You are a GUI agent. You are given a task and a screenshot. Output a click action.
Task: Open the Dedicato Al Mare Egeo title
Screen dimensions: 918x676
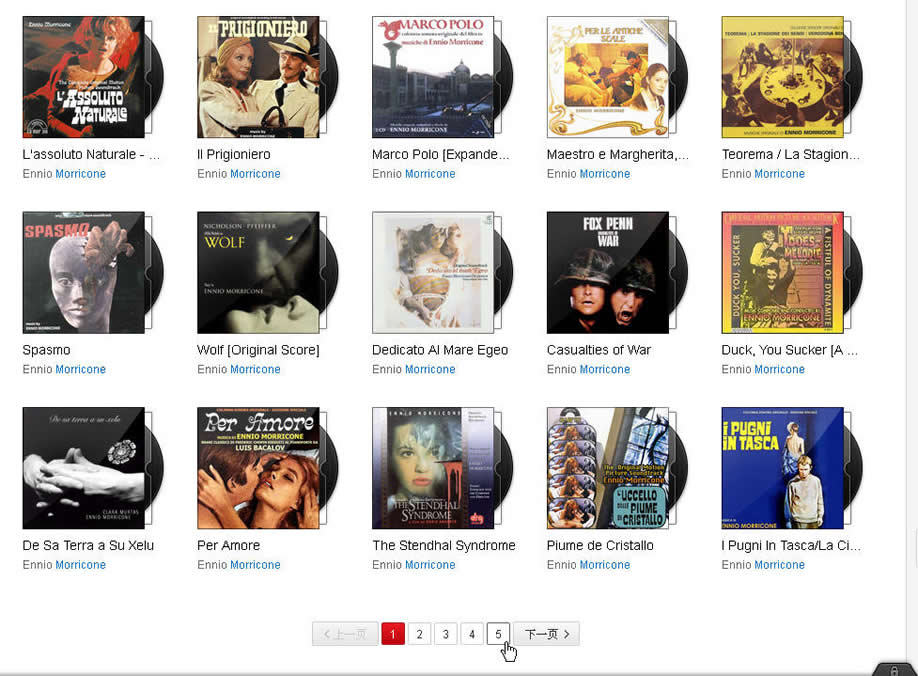coord(440,350)
